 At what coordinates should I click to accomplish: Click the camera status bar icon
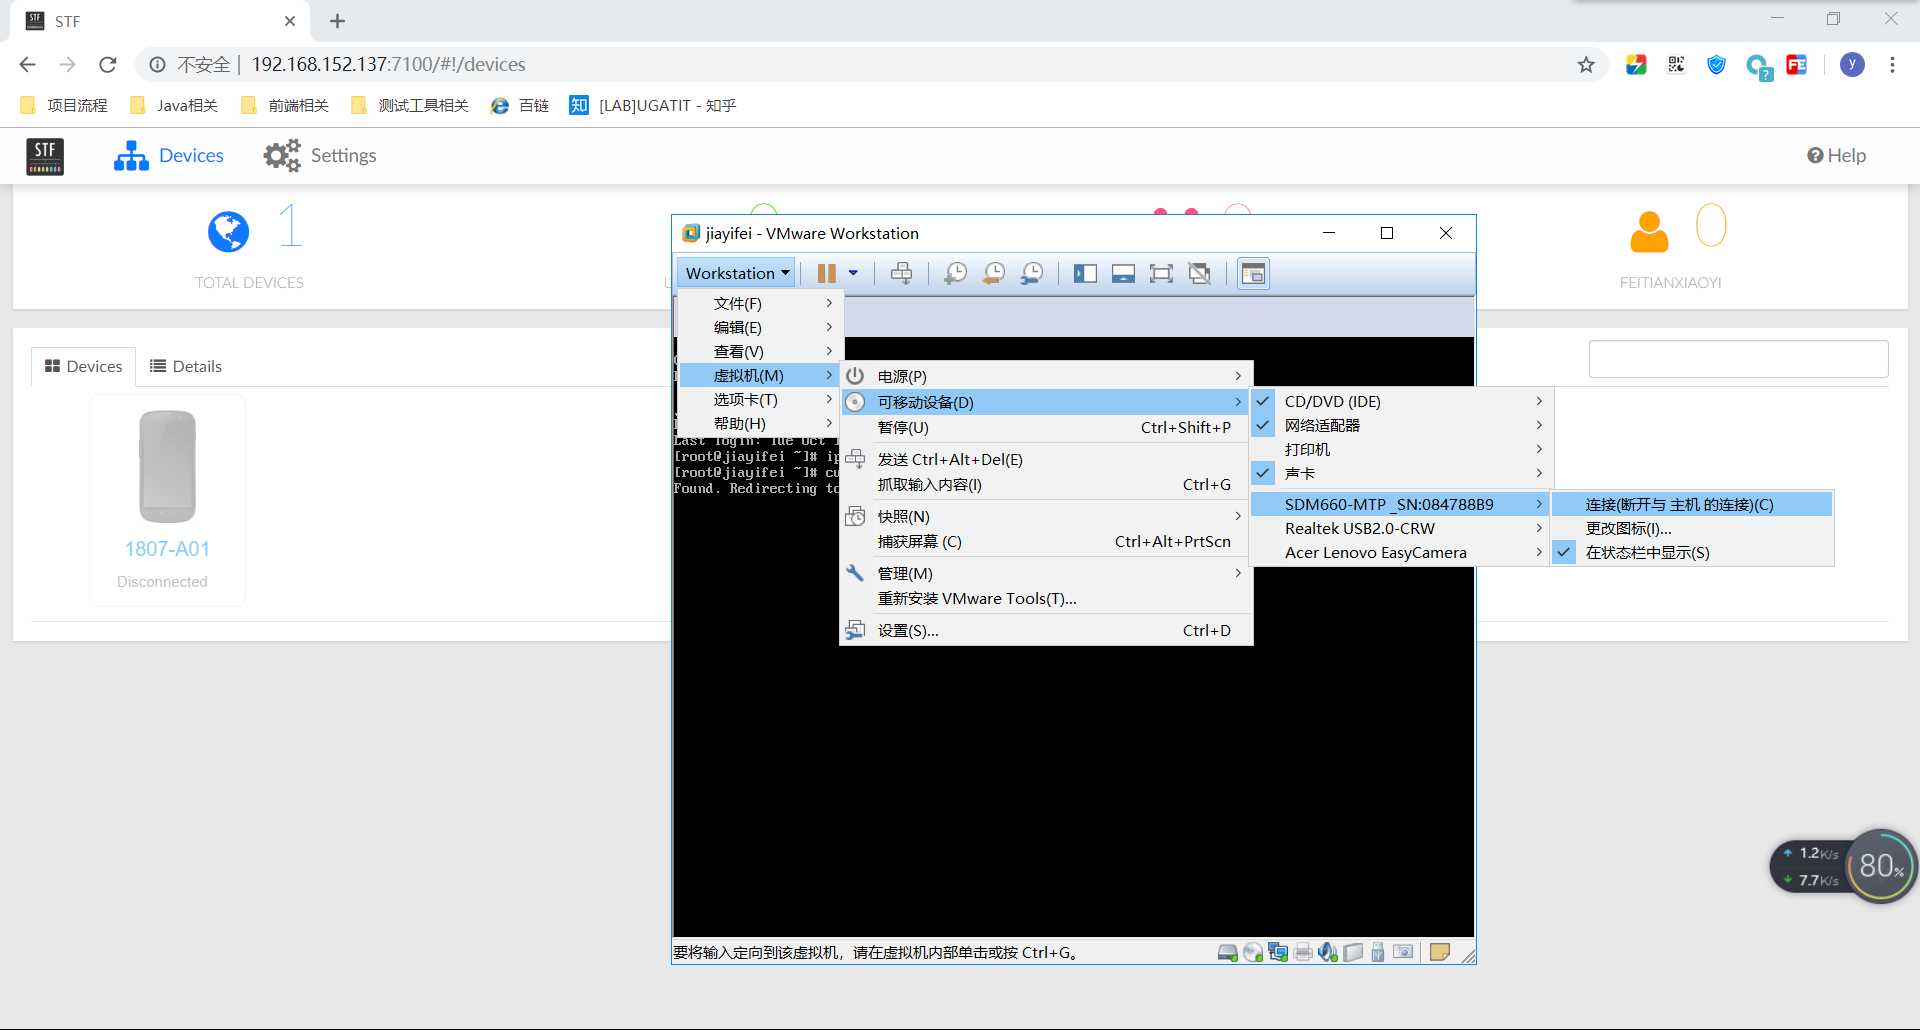(x=1403, y=952)
